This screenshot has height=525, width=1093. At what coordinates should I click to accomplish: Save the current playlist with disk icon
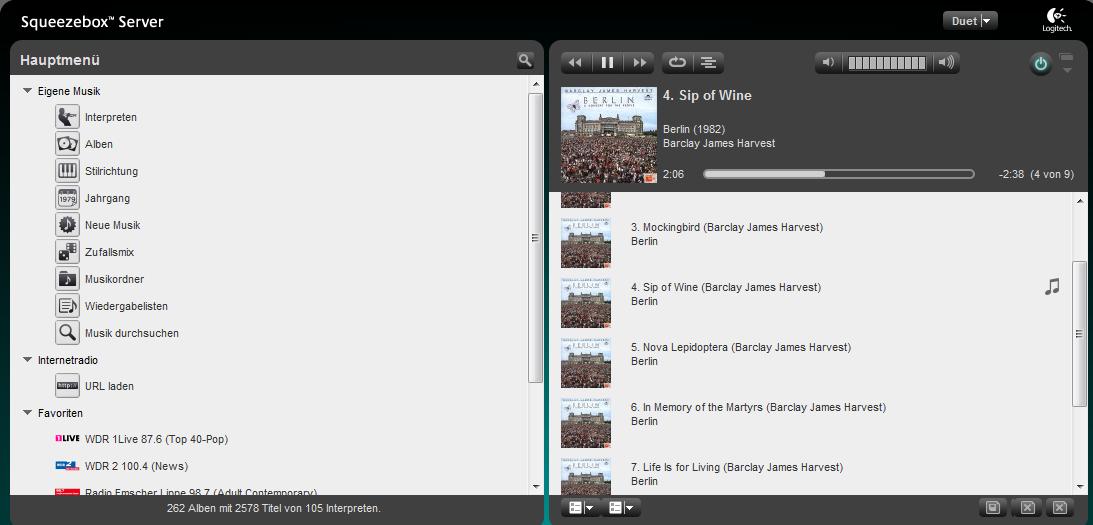(992, 508)
